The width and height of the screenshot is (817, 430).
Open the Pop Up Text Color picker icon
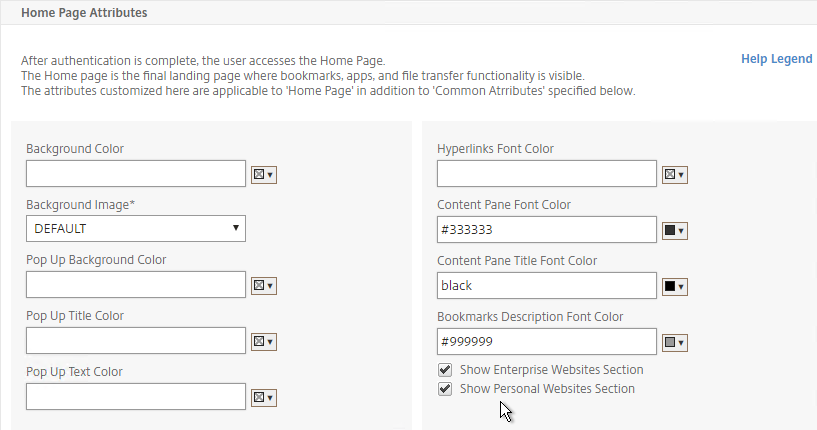(x=264, y=397)
